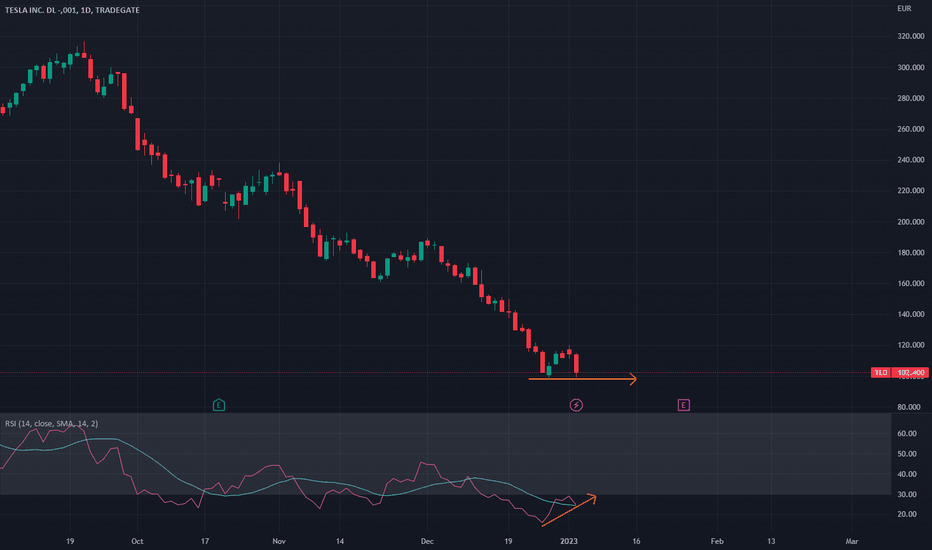Image resolution: width=932 pixels, height=550 pixels.
Task: Click the purple E earnings marker
Action: point(684,406)
